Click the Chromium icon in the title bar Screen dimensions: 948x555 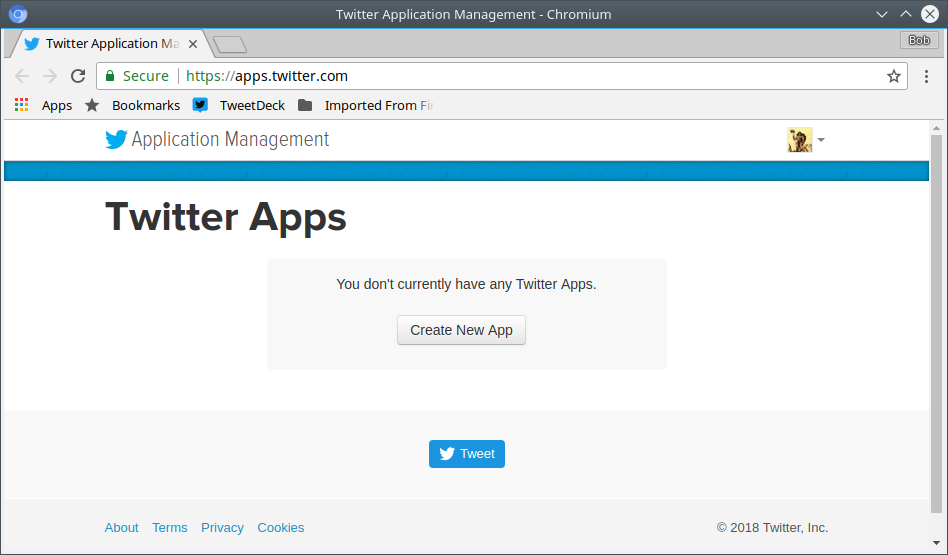pyautogui.click(x=18, y=14)
